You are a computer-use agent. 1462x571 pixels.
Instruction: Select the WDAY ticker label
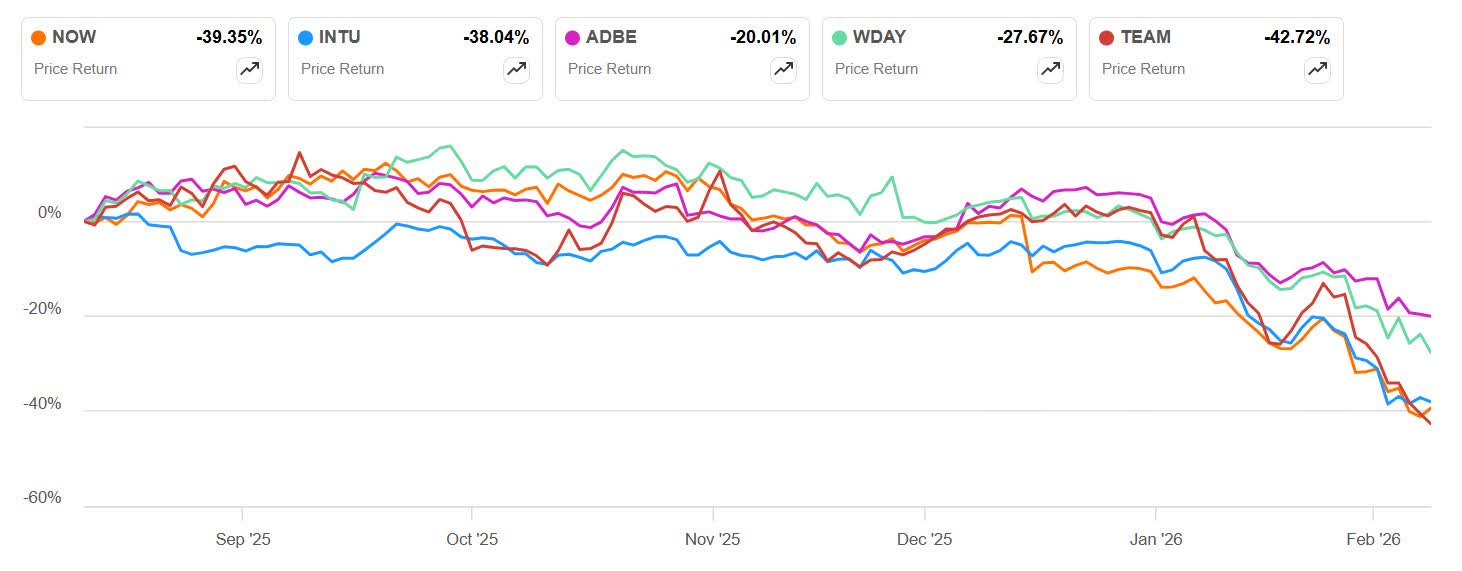879,37
